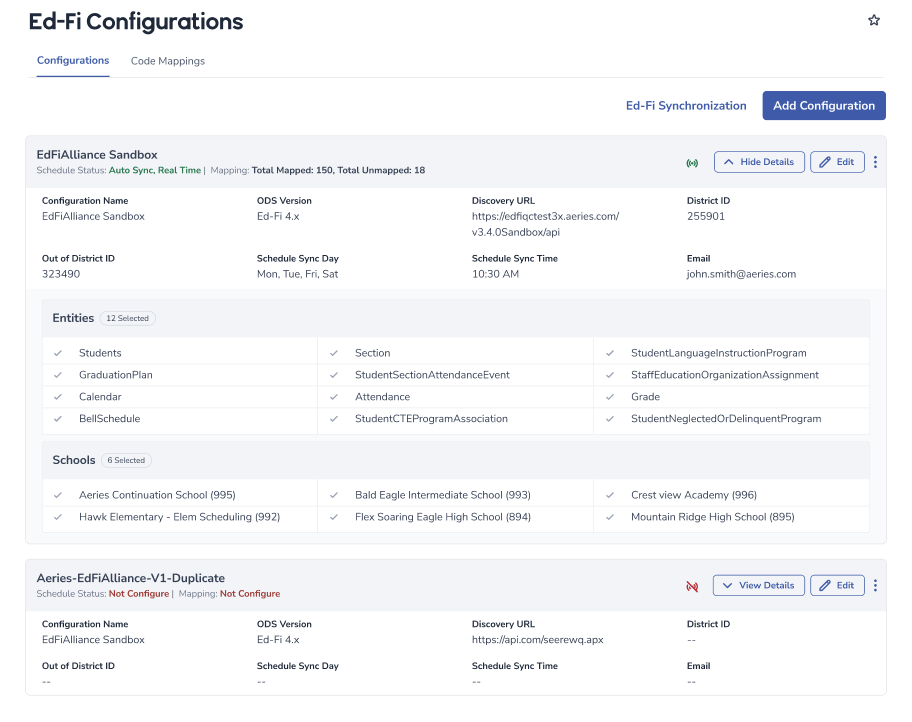
Task: Click the sync days Mon, Tue, Fri, Sat
Action: [x=297, y=274]
